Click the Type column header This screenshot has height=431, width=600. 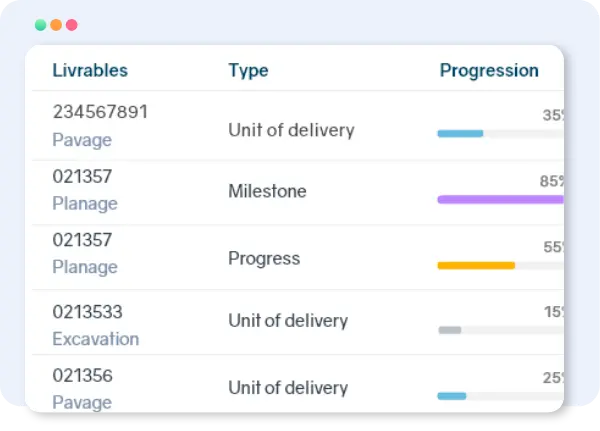pyautogui.click(x=248, y=70)
